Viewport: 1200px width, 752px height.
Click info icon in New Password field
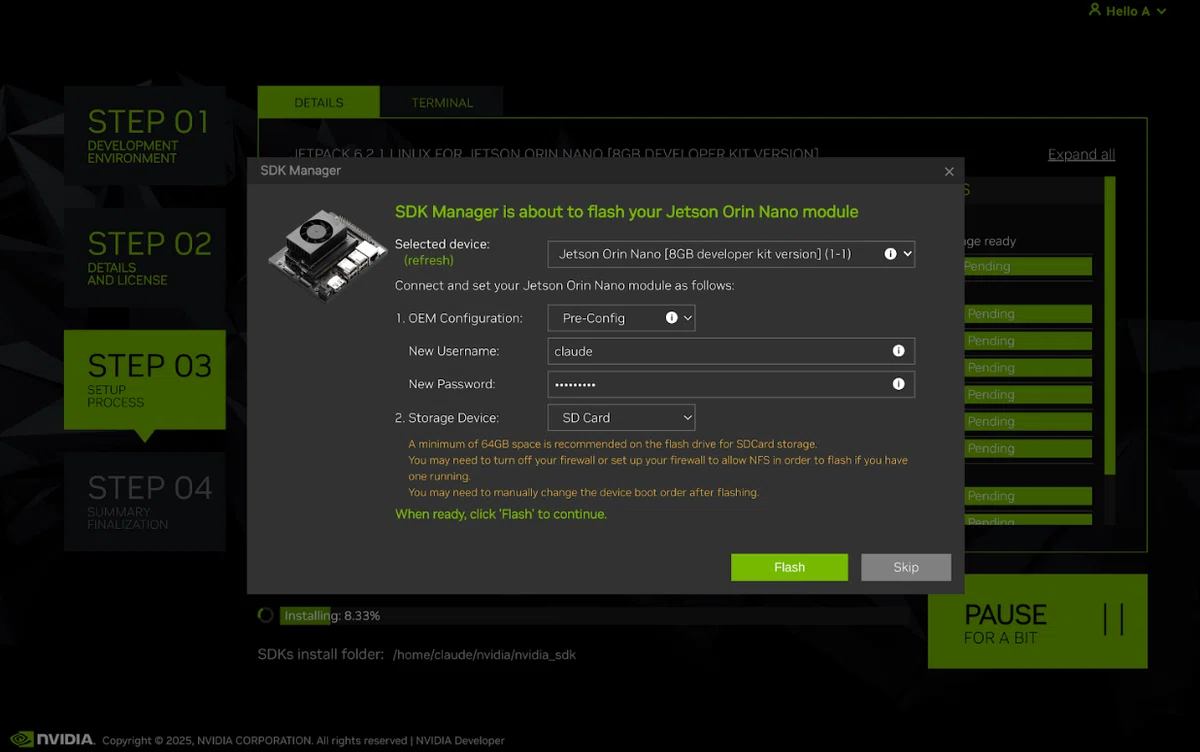tap(898, 384)
